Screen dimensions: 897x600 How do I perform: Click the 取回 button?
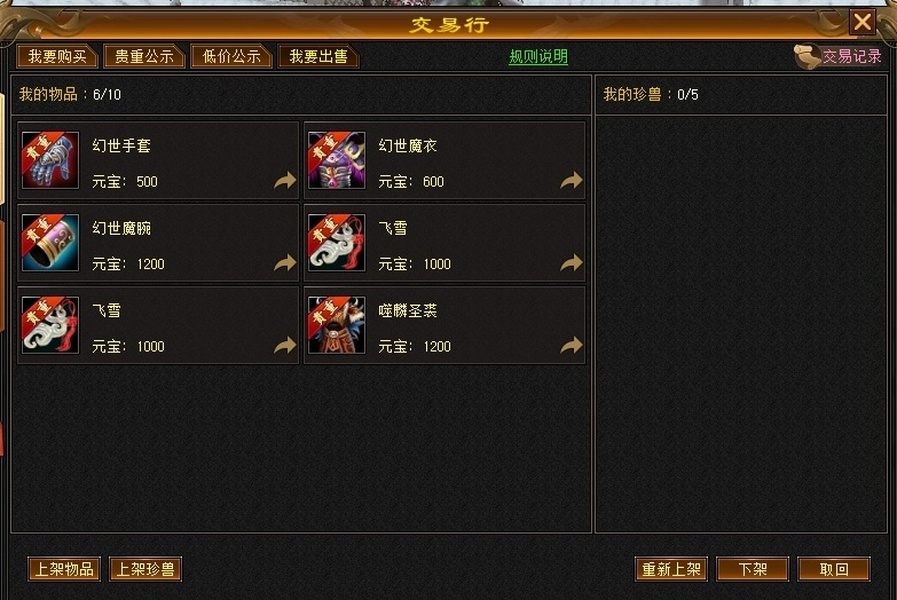point(834,569)
